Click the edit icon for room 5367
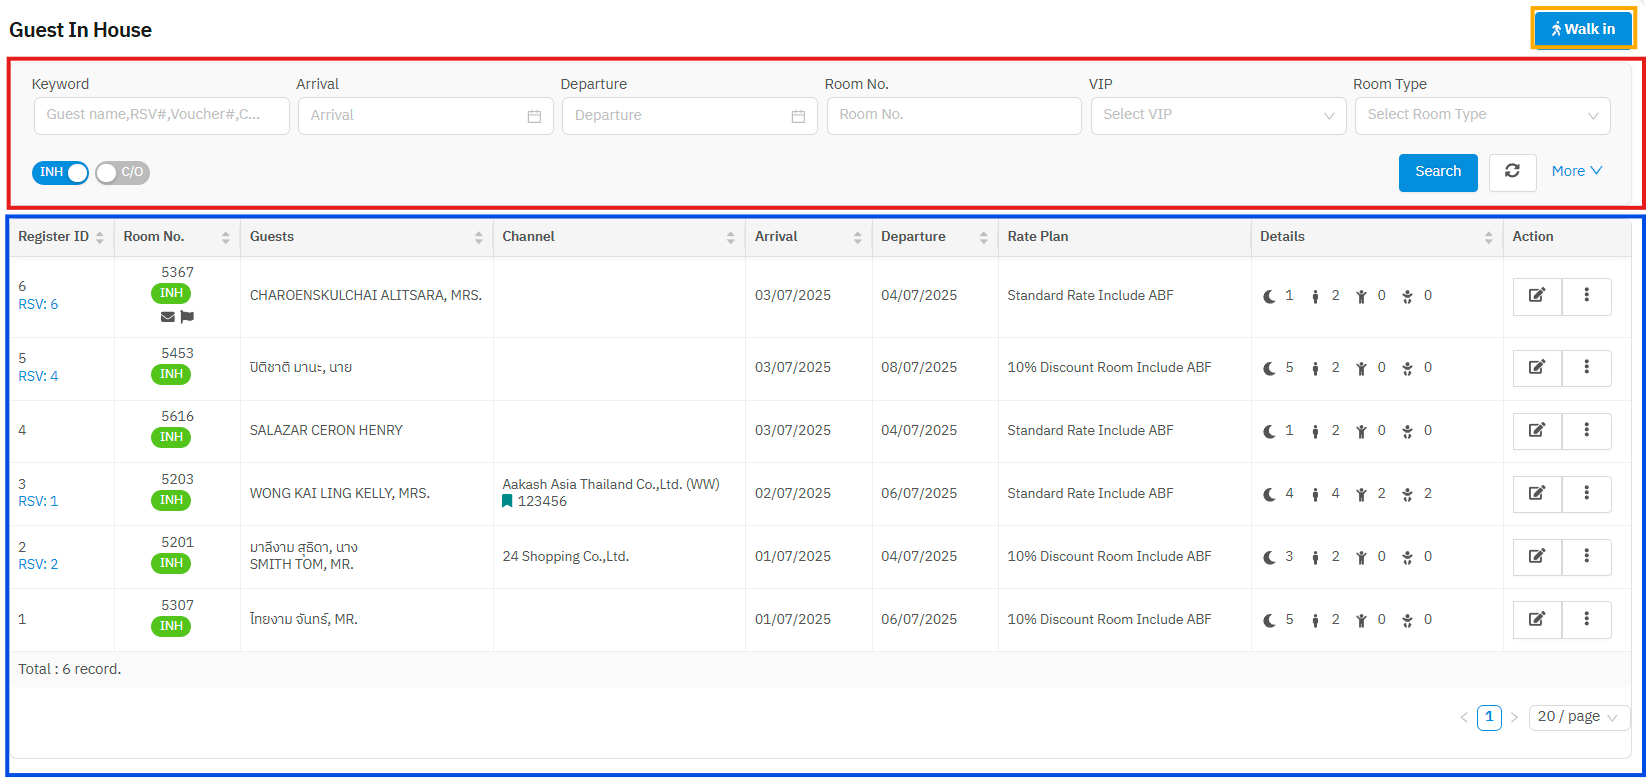Image resolution: width=1646 pixels, height=778 pixels. 1536,296
